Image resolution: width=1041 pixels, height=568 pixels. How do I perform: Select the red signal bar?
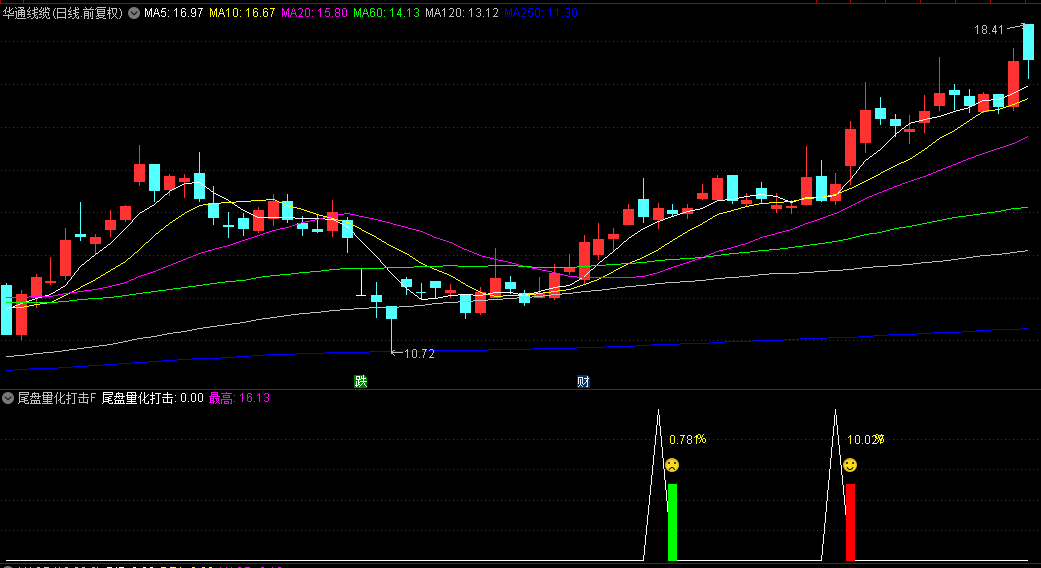click(x=850, y=522)
